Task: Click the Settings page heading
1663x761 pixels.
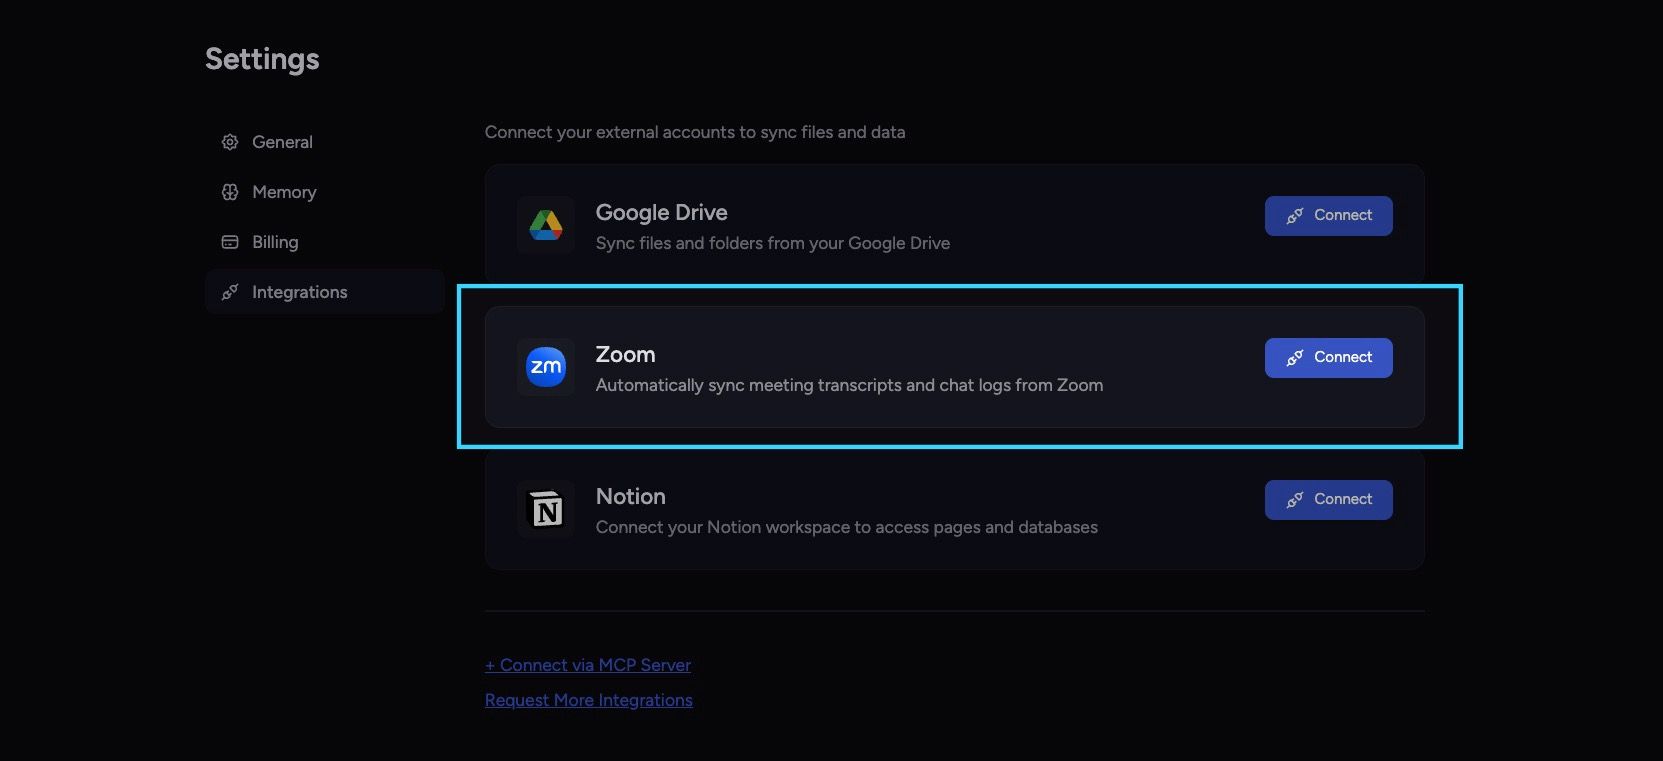Action: 262,59
